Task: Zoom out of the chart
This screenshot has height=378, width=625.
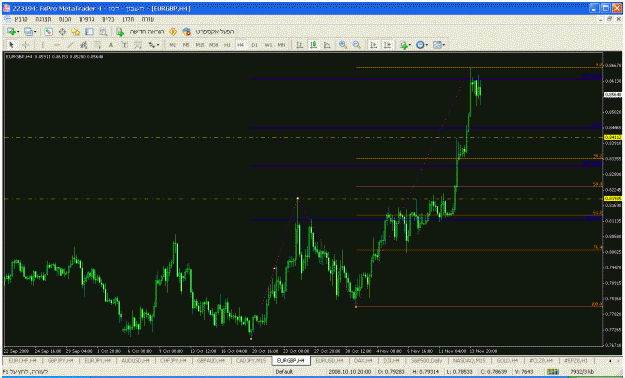Action: coord(357,45)
